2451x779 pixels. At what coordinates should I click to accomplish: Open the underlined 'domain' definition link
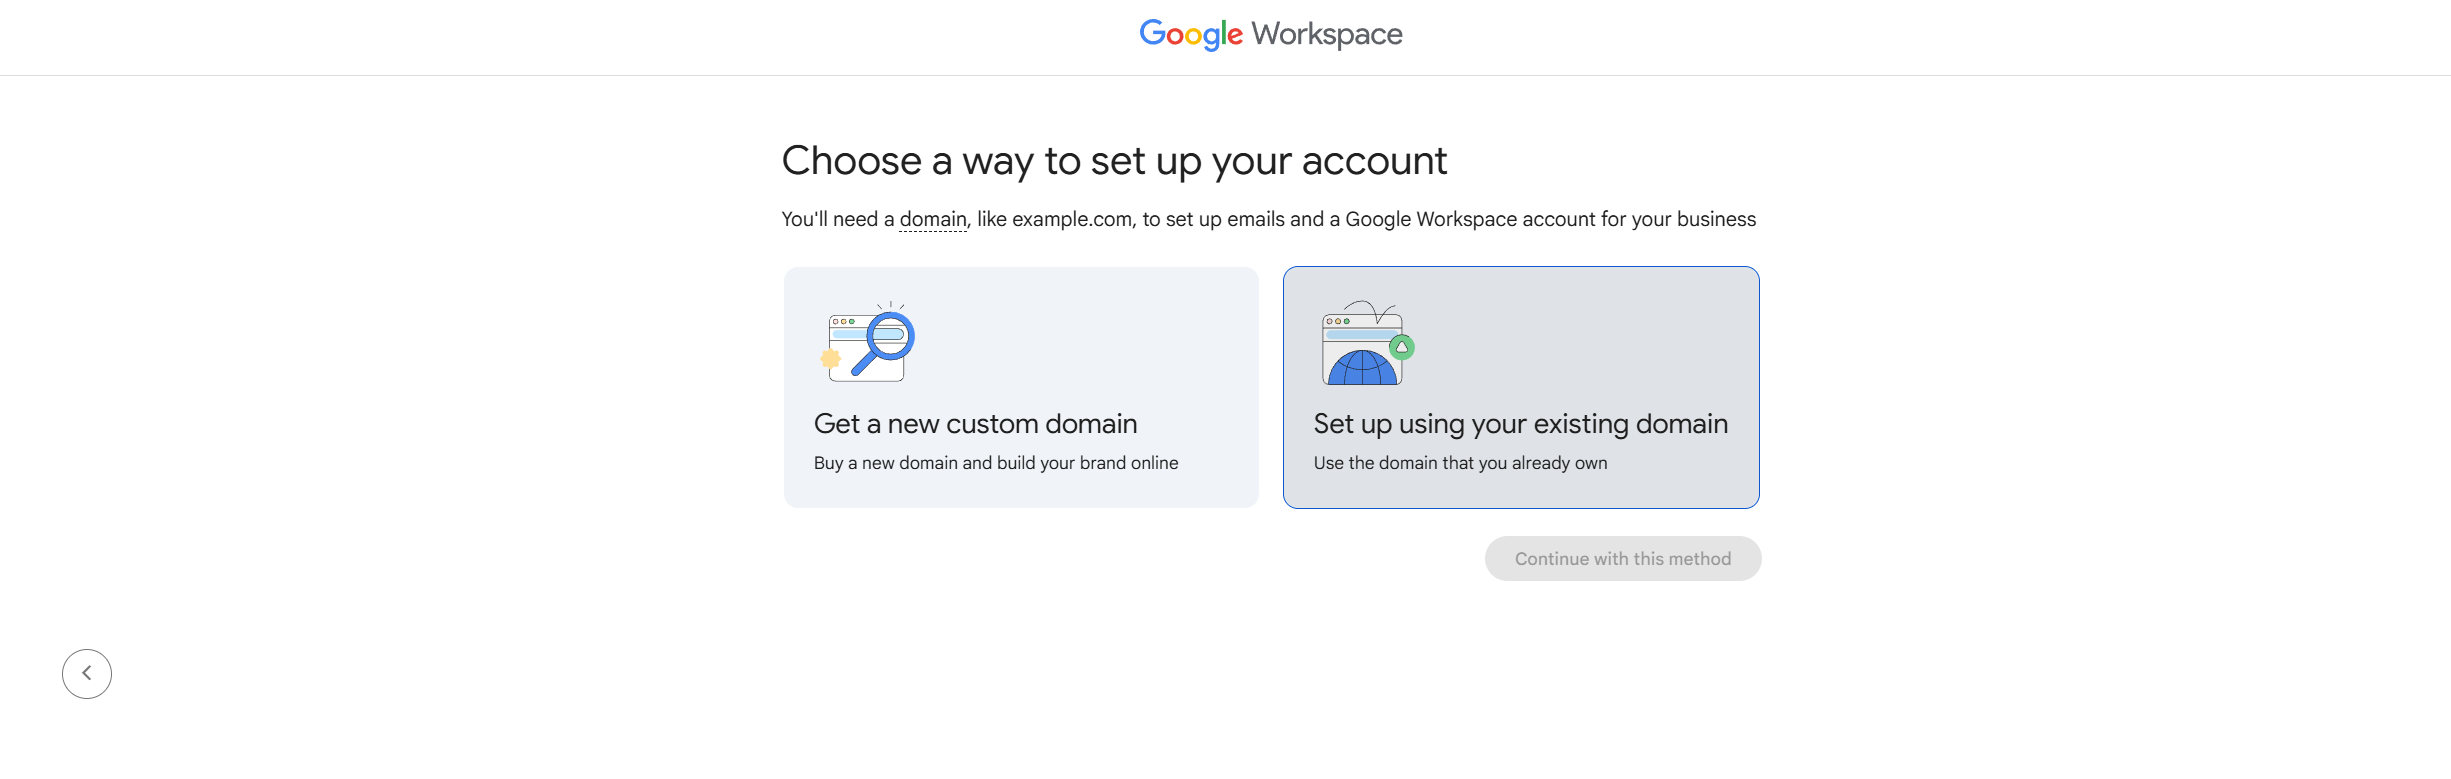(x=933, y=219)
